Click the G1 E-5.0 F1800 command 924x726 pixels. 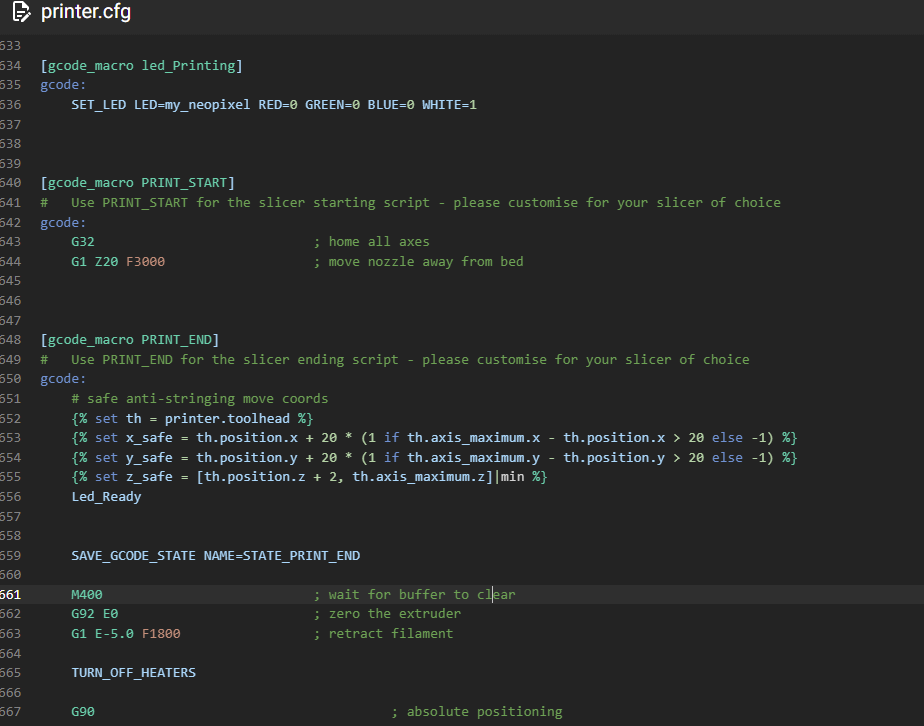pyautogui.click(x=126, y=634)
